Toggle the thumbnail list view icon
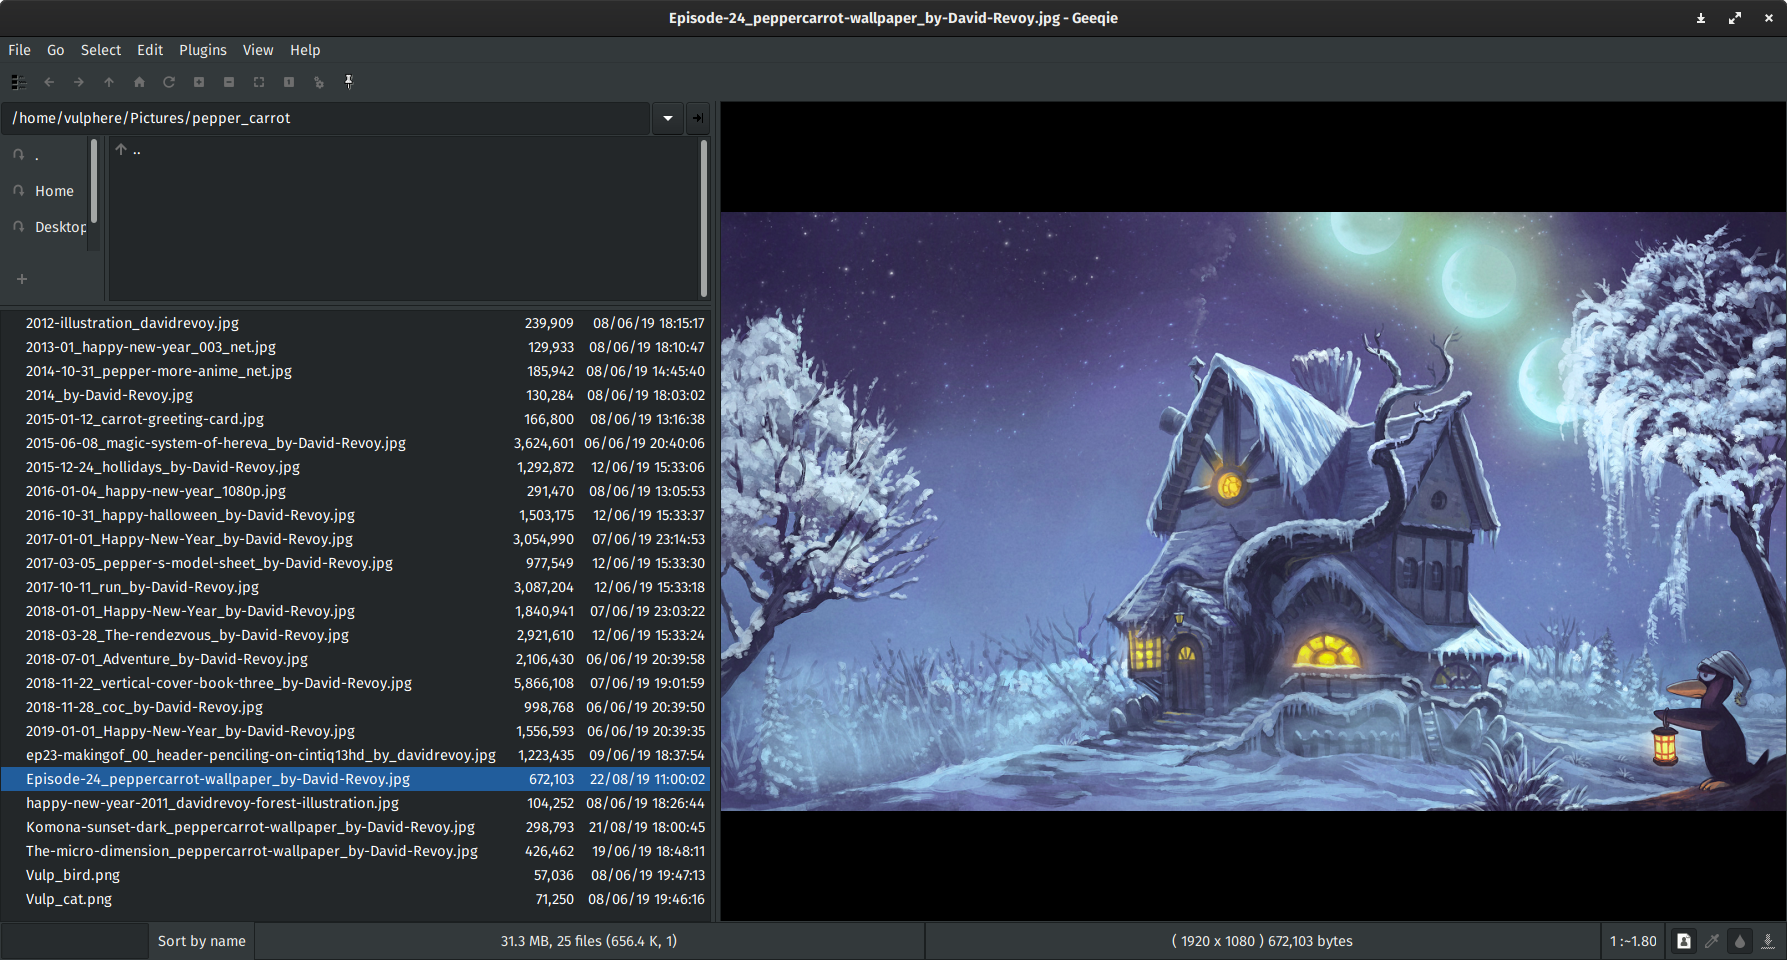The height and width of the screenshot is (960, 1787). tap(19, 82)
